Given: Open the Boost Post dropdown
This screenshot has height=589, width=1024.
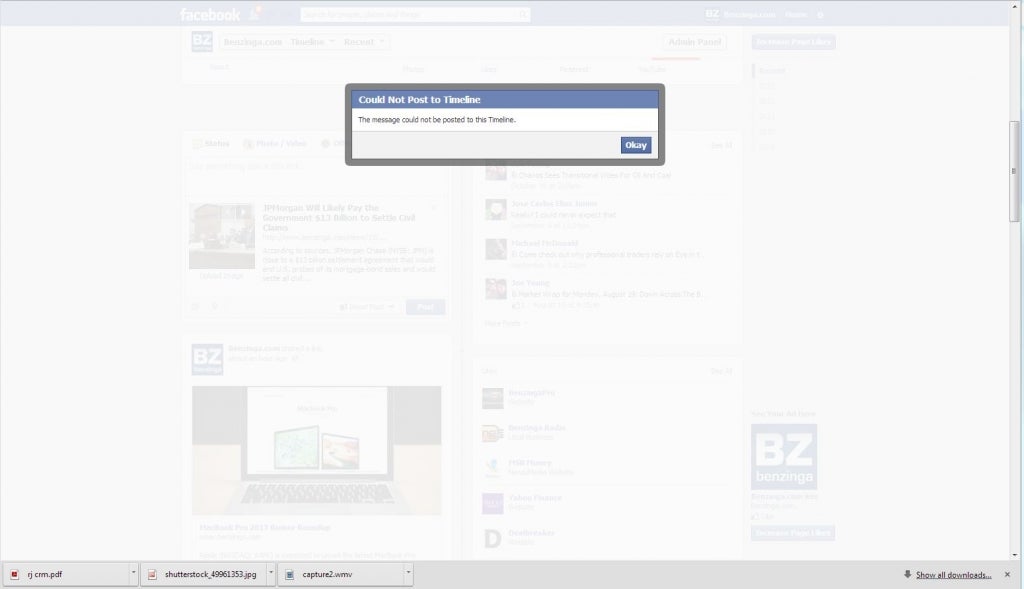Looking at the screenshot, I should [366, 307].
